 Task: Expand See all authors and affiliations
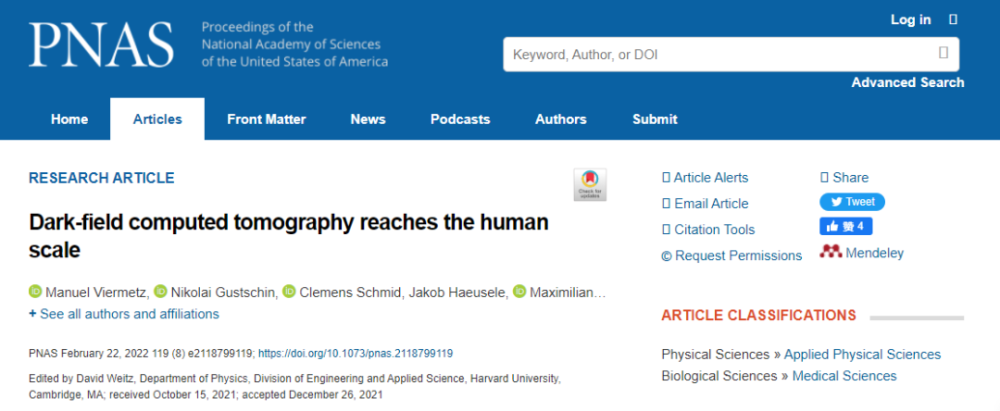click(124, 314)
